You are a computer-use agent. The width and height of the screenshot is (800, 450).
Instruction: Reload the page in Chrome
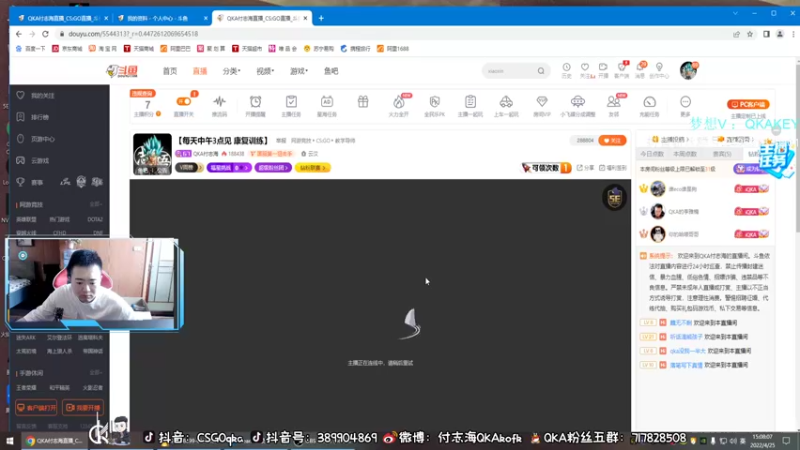pos(45,34)
